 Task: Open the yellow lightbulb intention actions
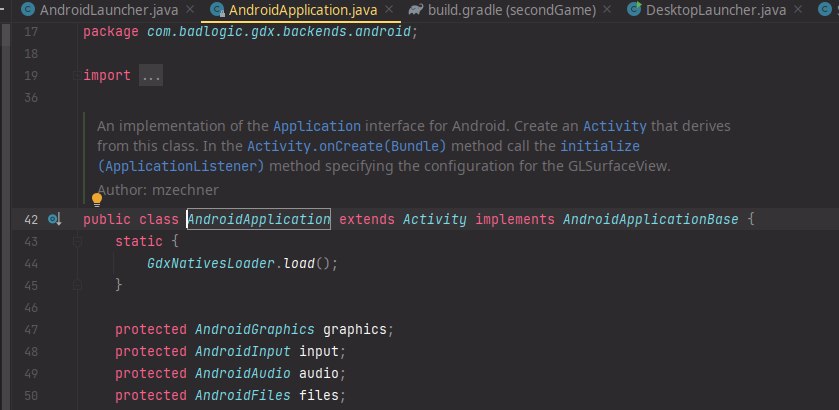click(x=96, y=200)
